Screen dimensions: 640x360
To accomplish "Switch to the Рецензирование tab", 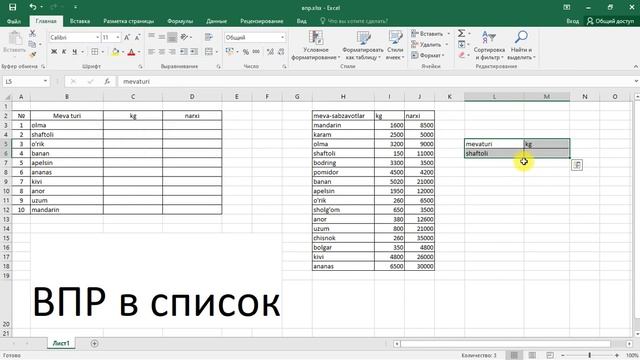I will tap(262, 21).
